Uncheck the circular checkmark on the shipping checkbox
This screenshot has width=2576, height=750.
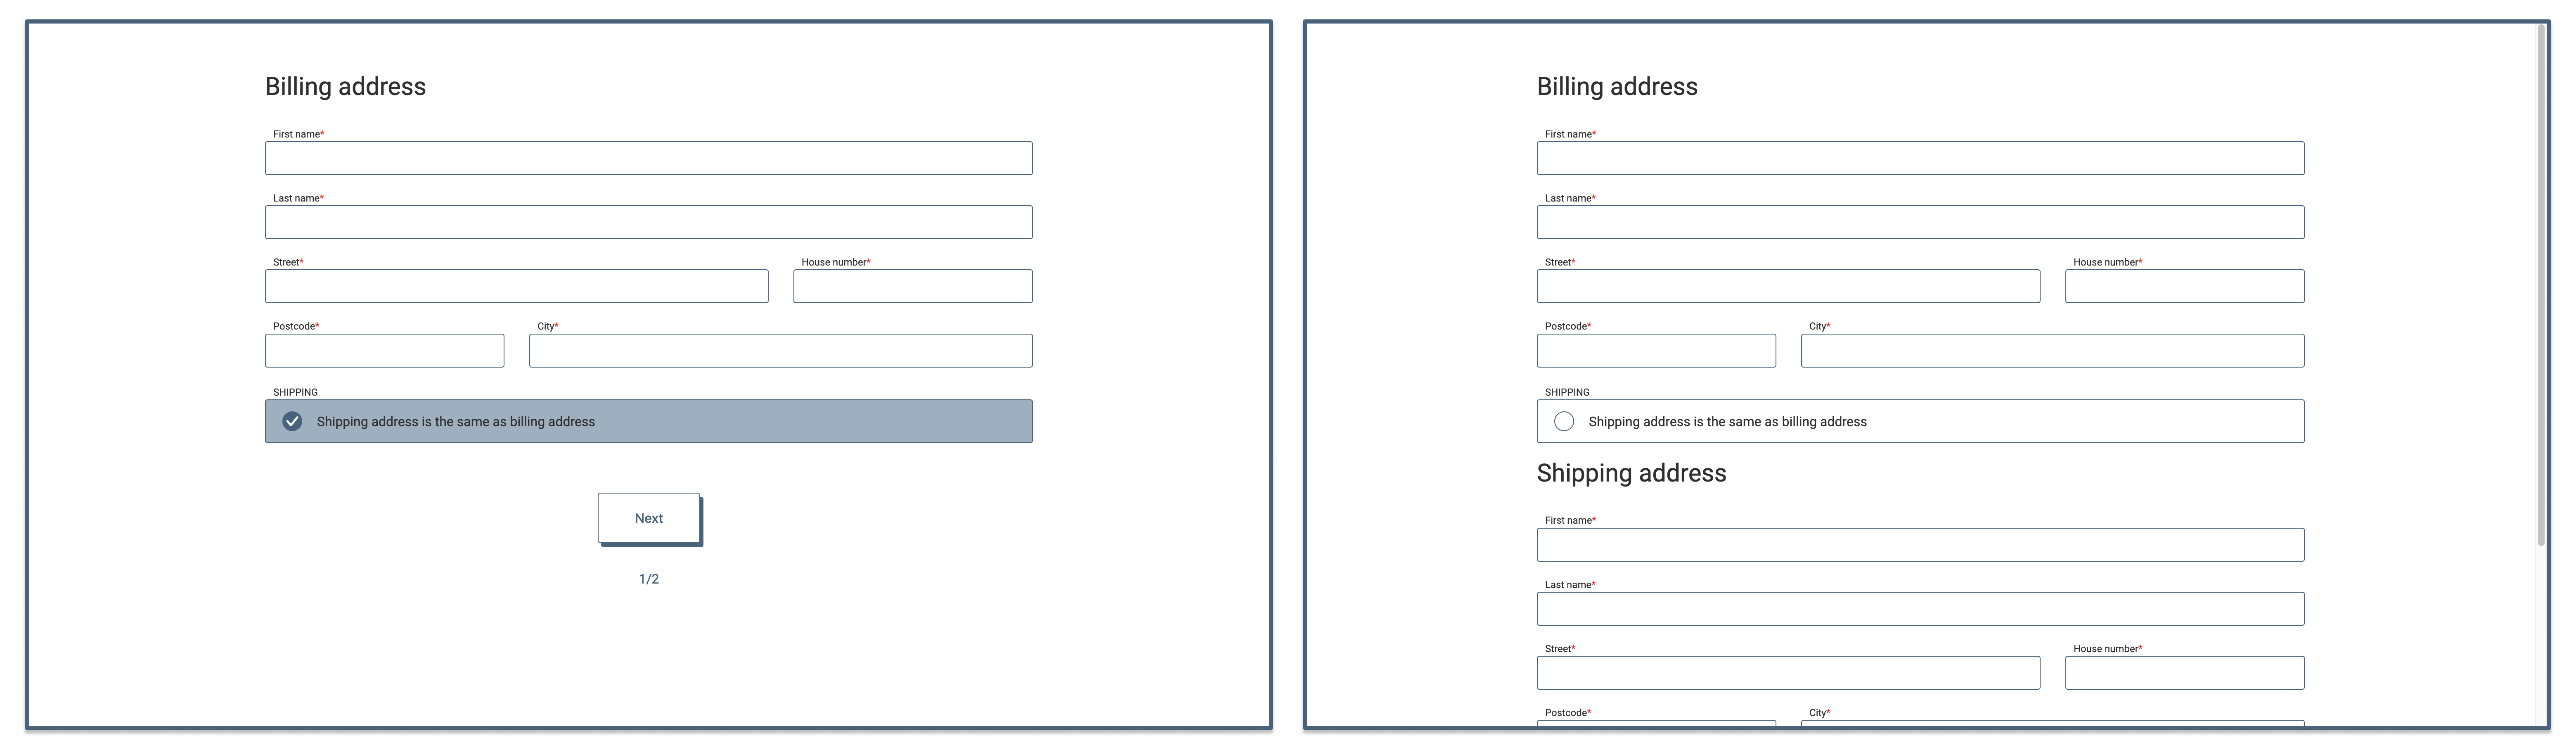tap(291, 421)
